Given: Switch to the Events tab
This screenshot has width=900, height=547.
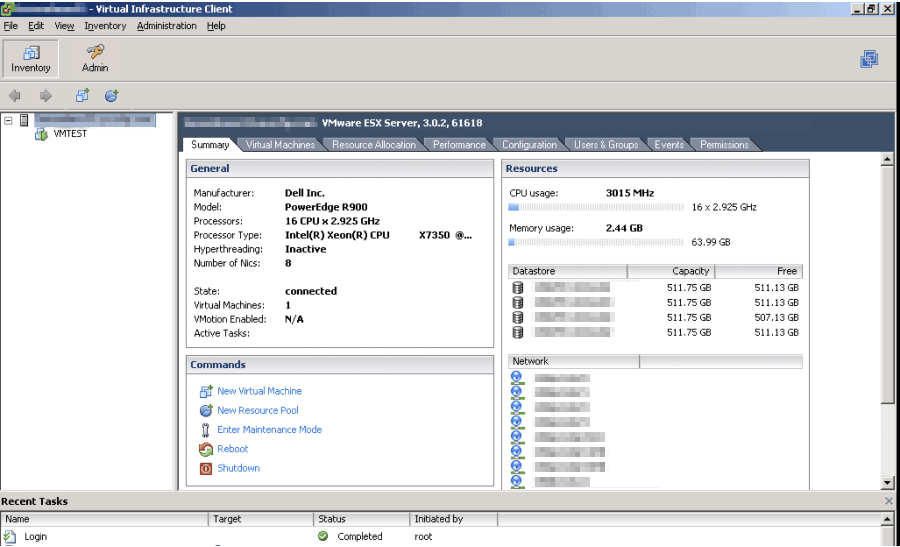Looking at the screenshot, I should point(669,145).
